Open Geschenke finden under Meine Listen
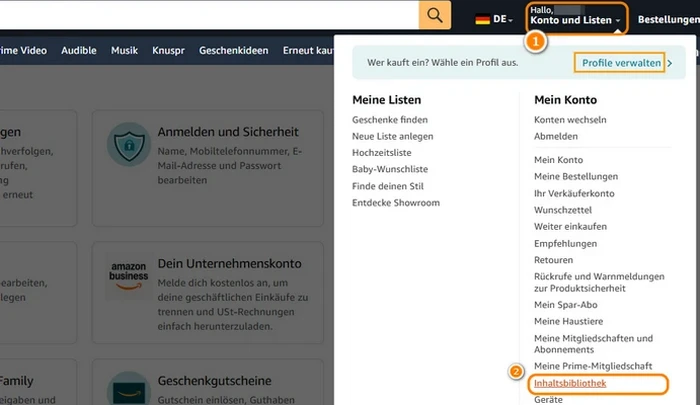The width and height of the screenshot is (700, 405). coord(390,120)
